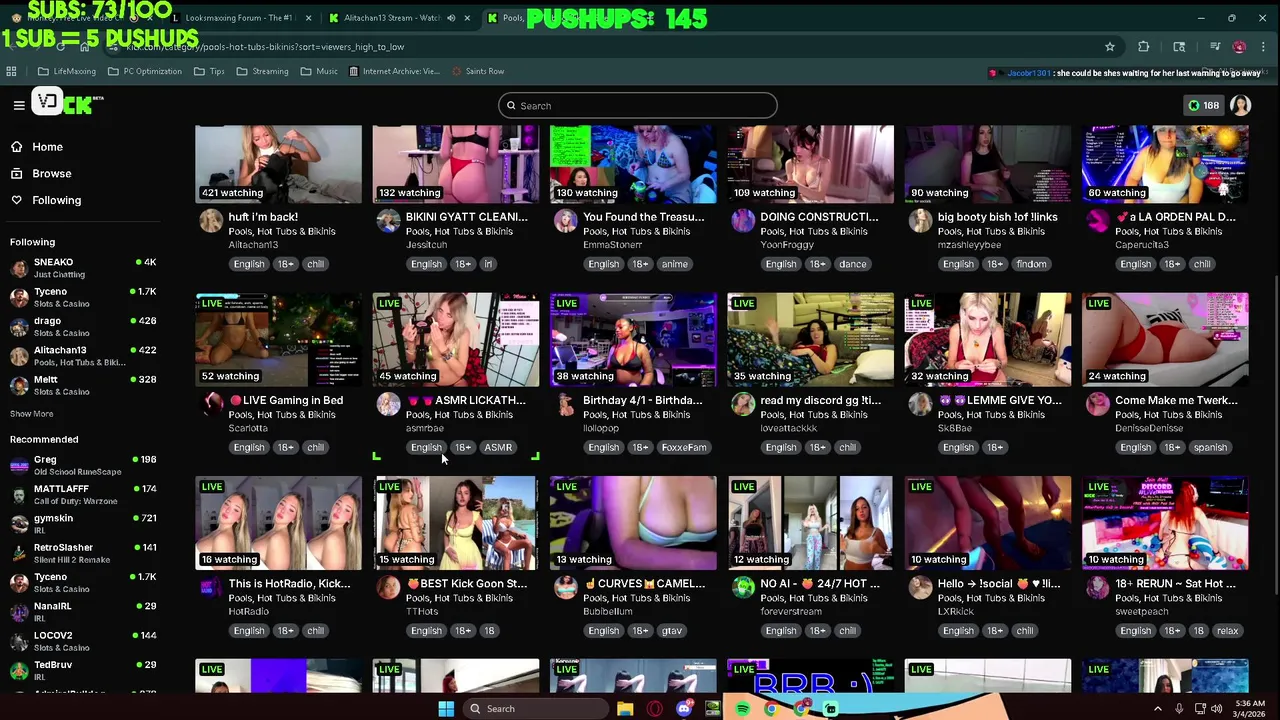The width and height of the screenshot is (1280, 720).
Task: Open the Tips bookmark folder
Action: pyautogui.click(x=209, y=71)
